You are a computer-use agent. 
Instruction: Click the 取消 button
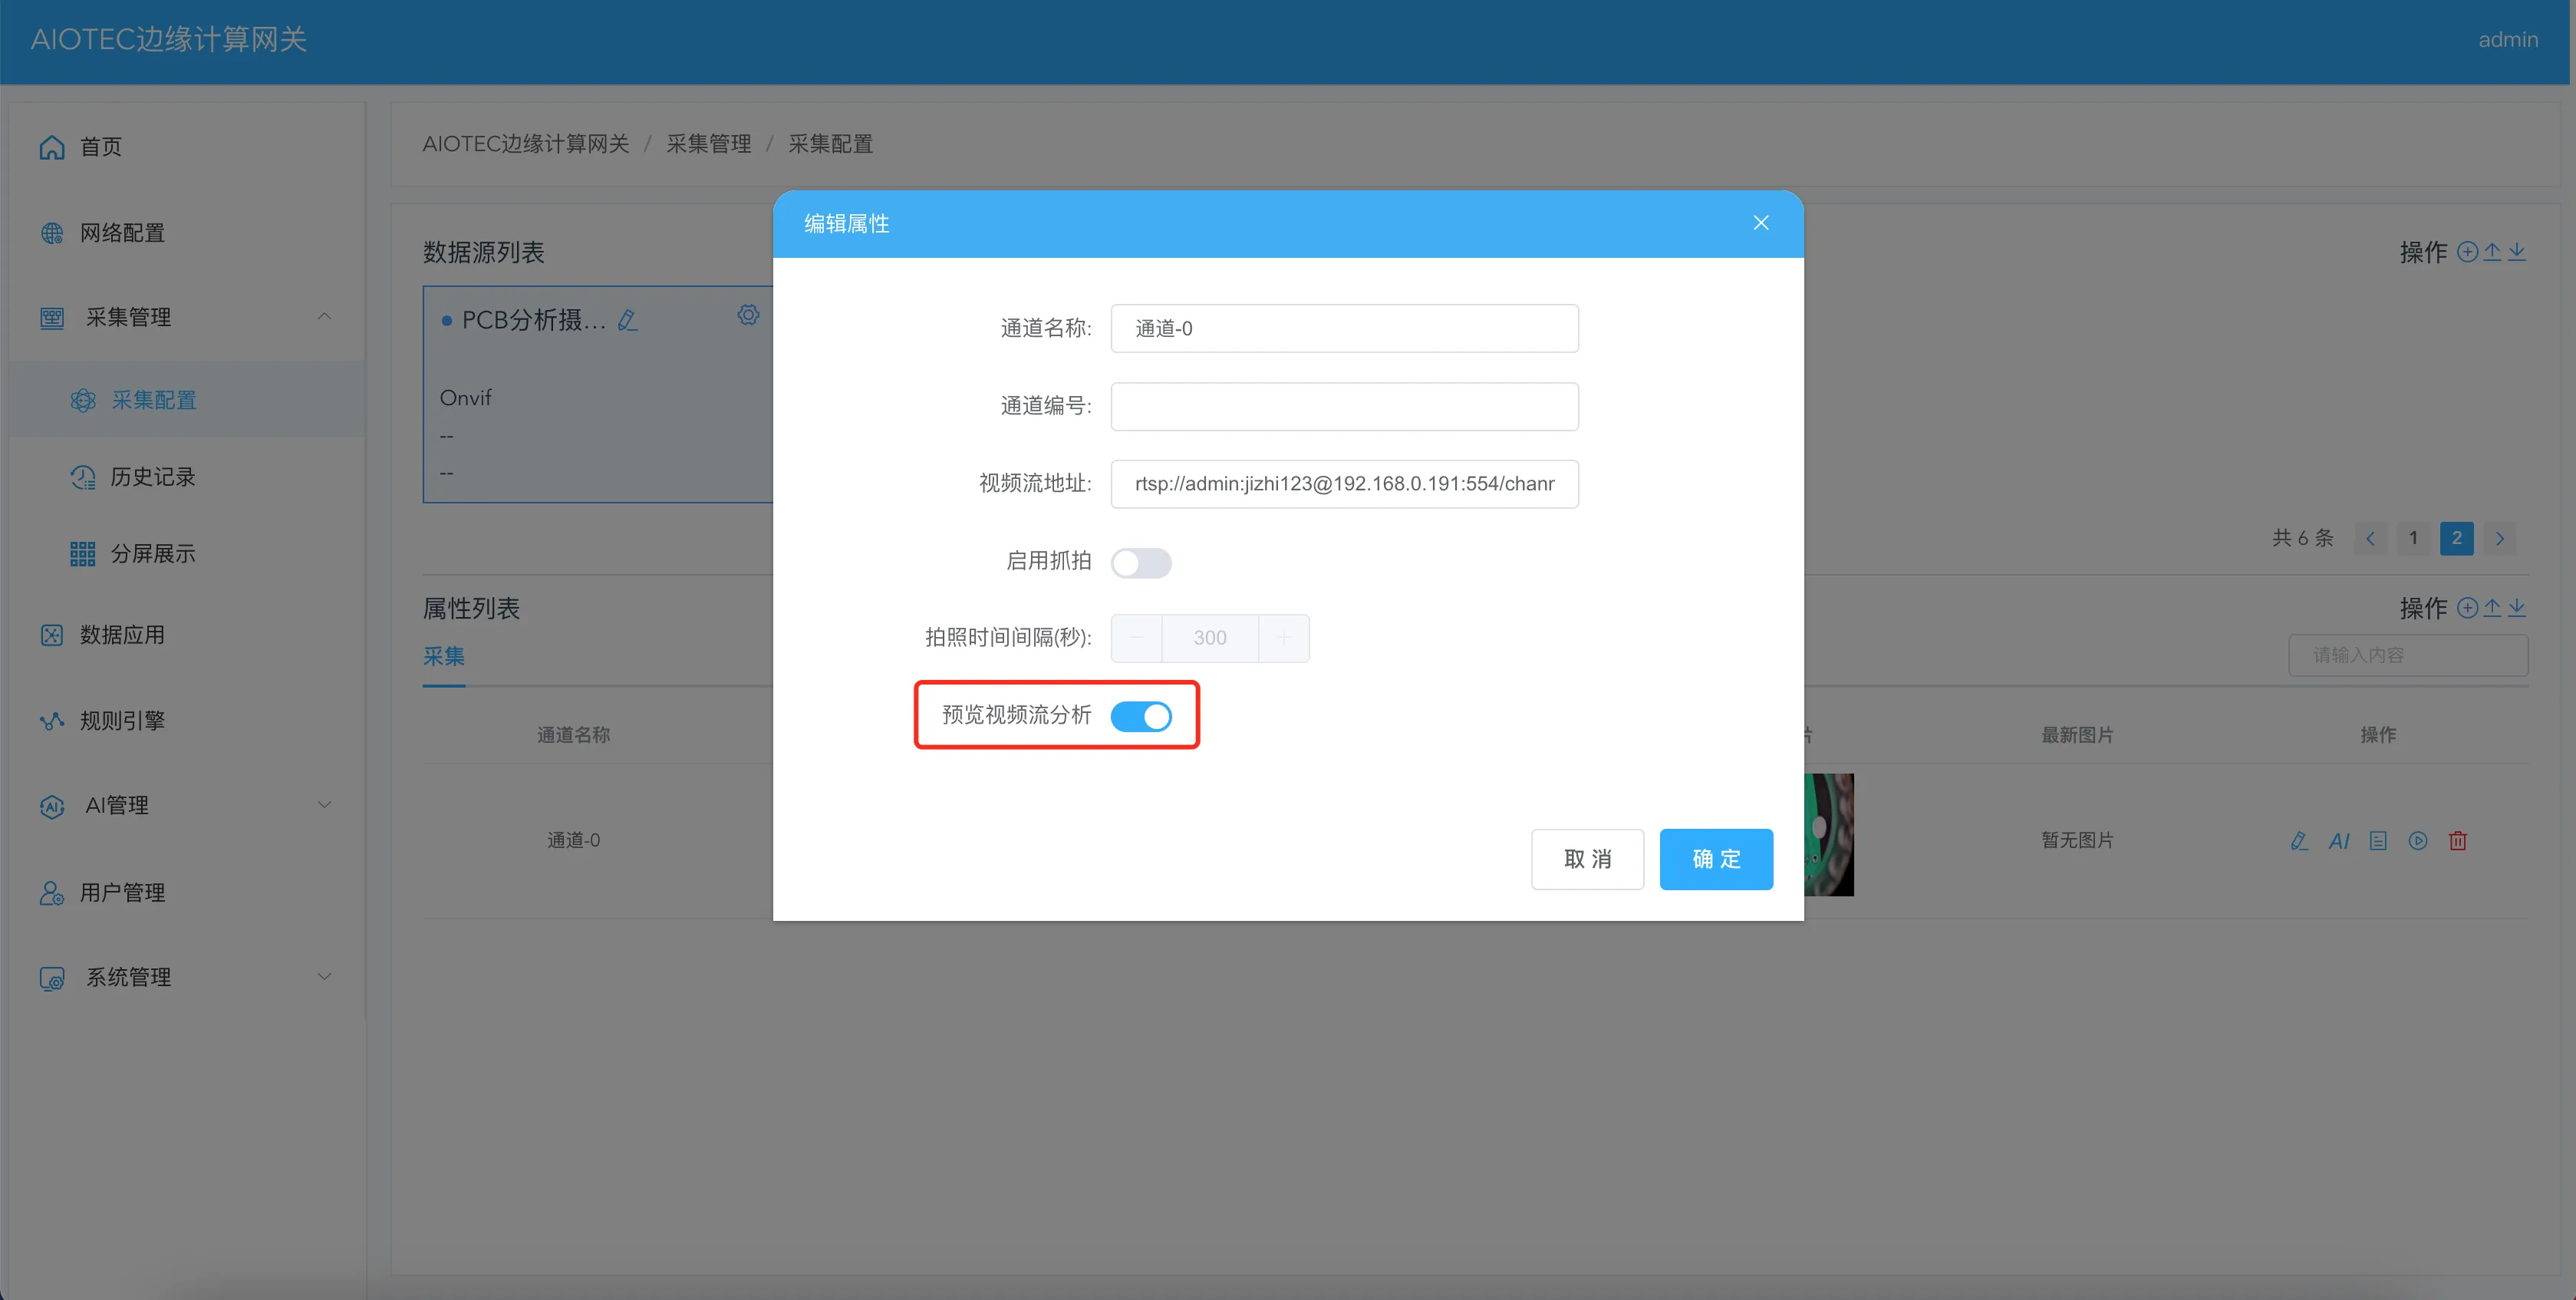(1586, 859)
